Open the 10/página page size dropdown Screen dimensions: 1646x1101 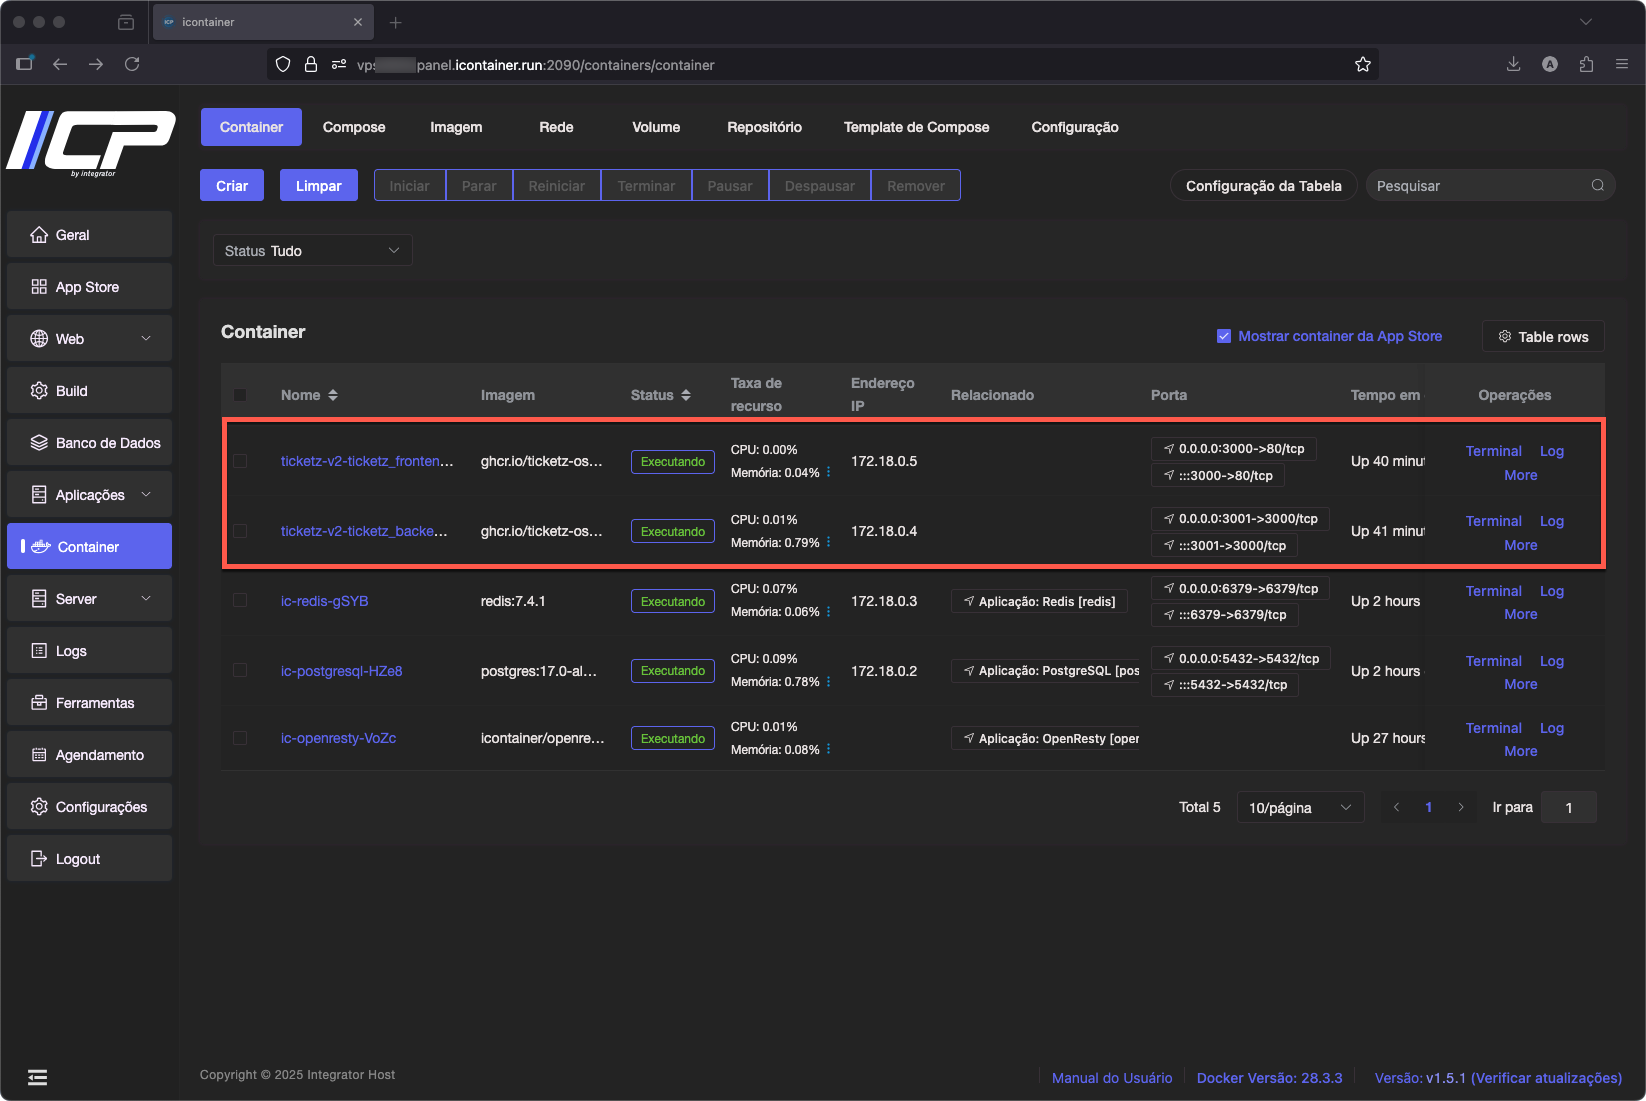tap(1299, 807)
